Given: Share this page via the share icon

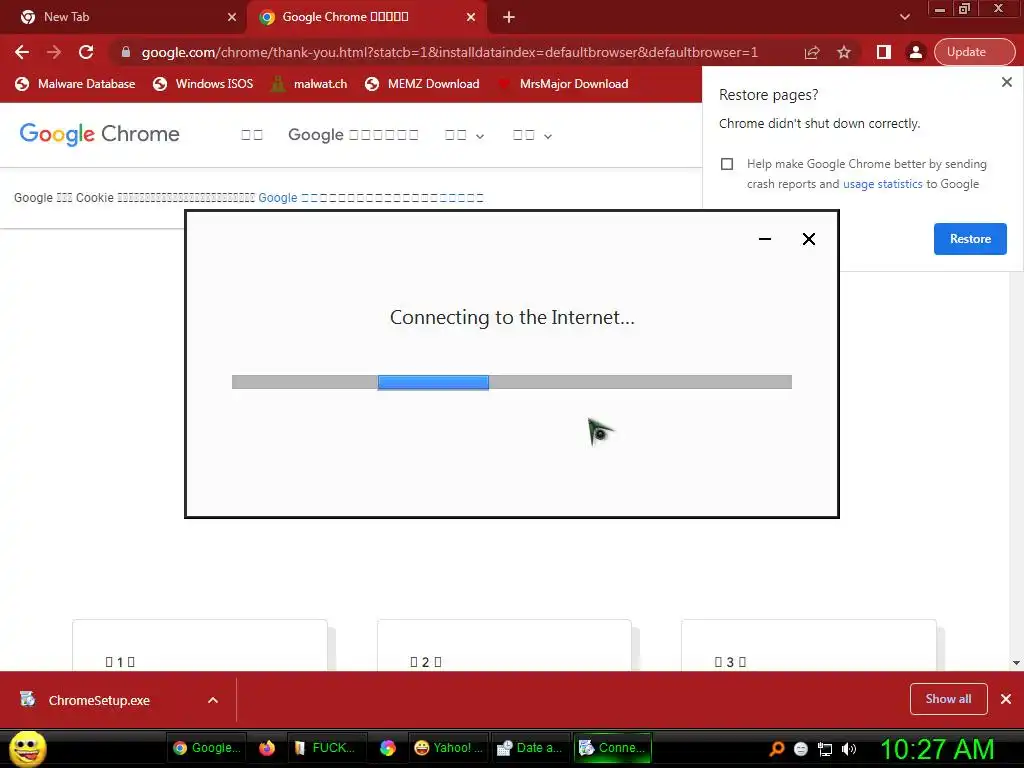Looking at the screenshot, I should 812,52.
